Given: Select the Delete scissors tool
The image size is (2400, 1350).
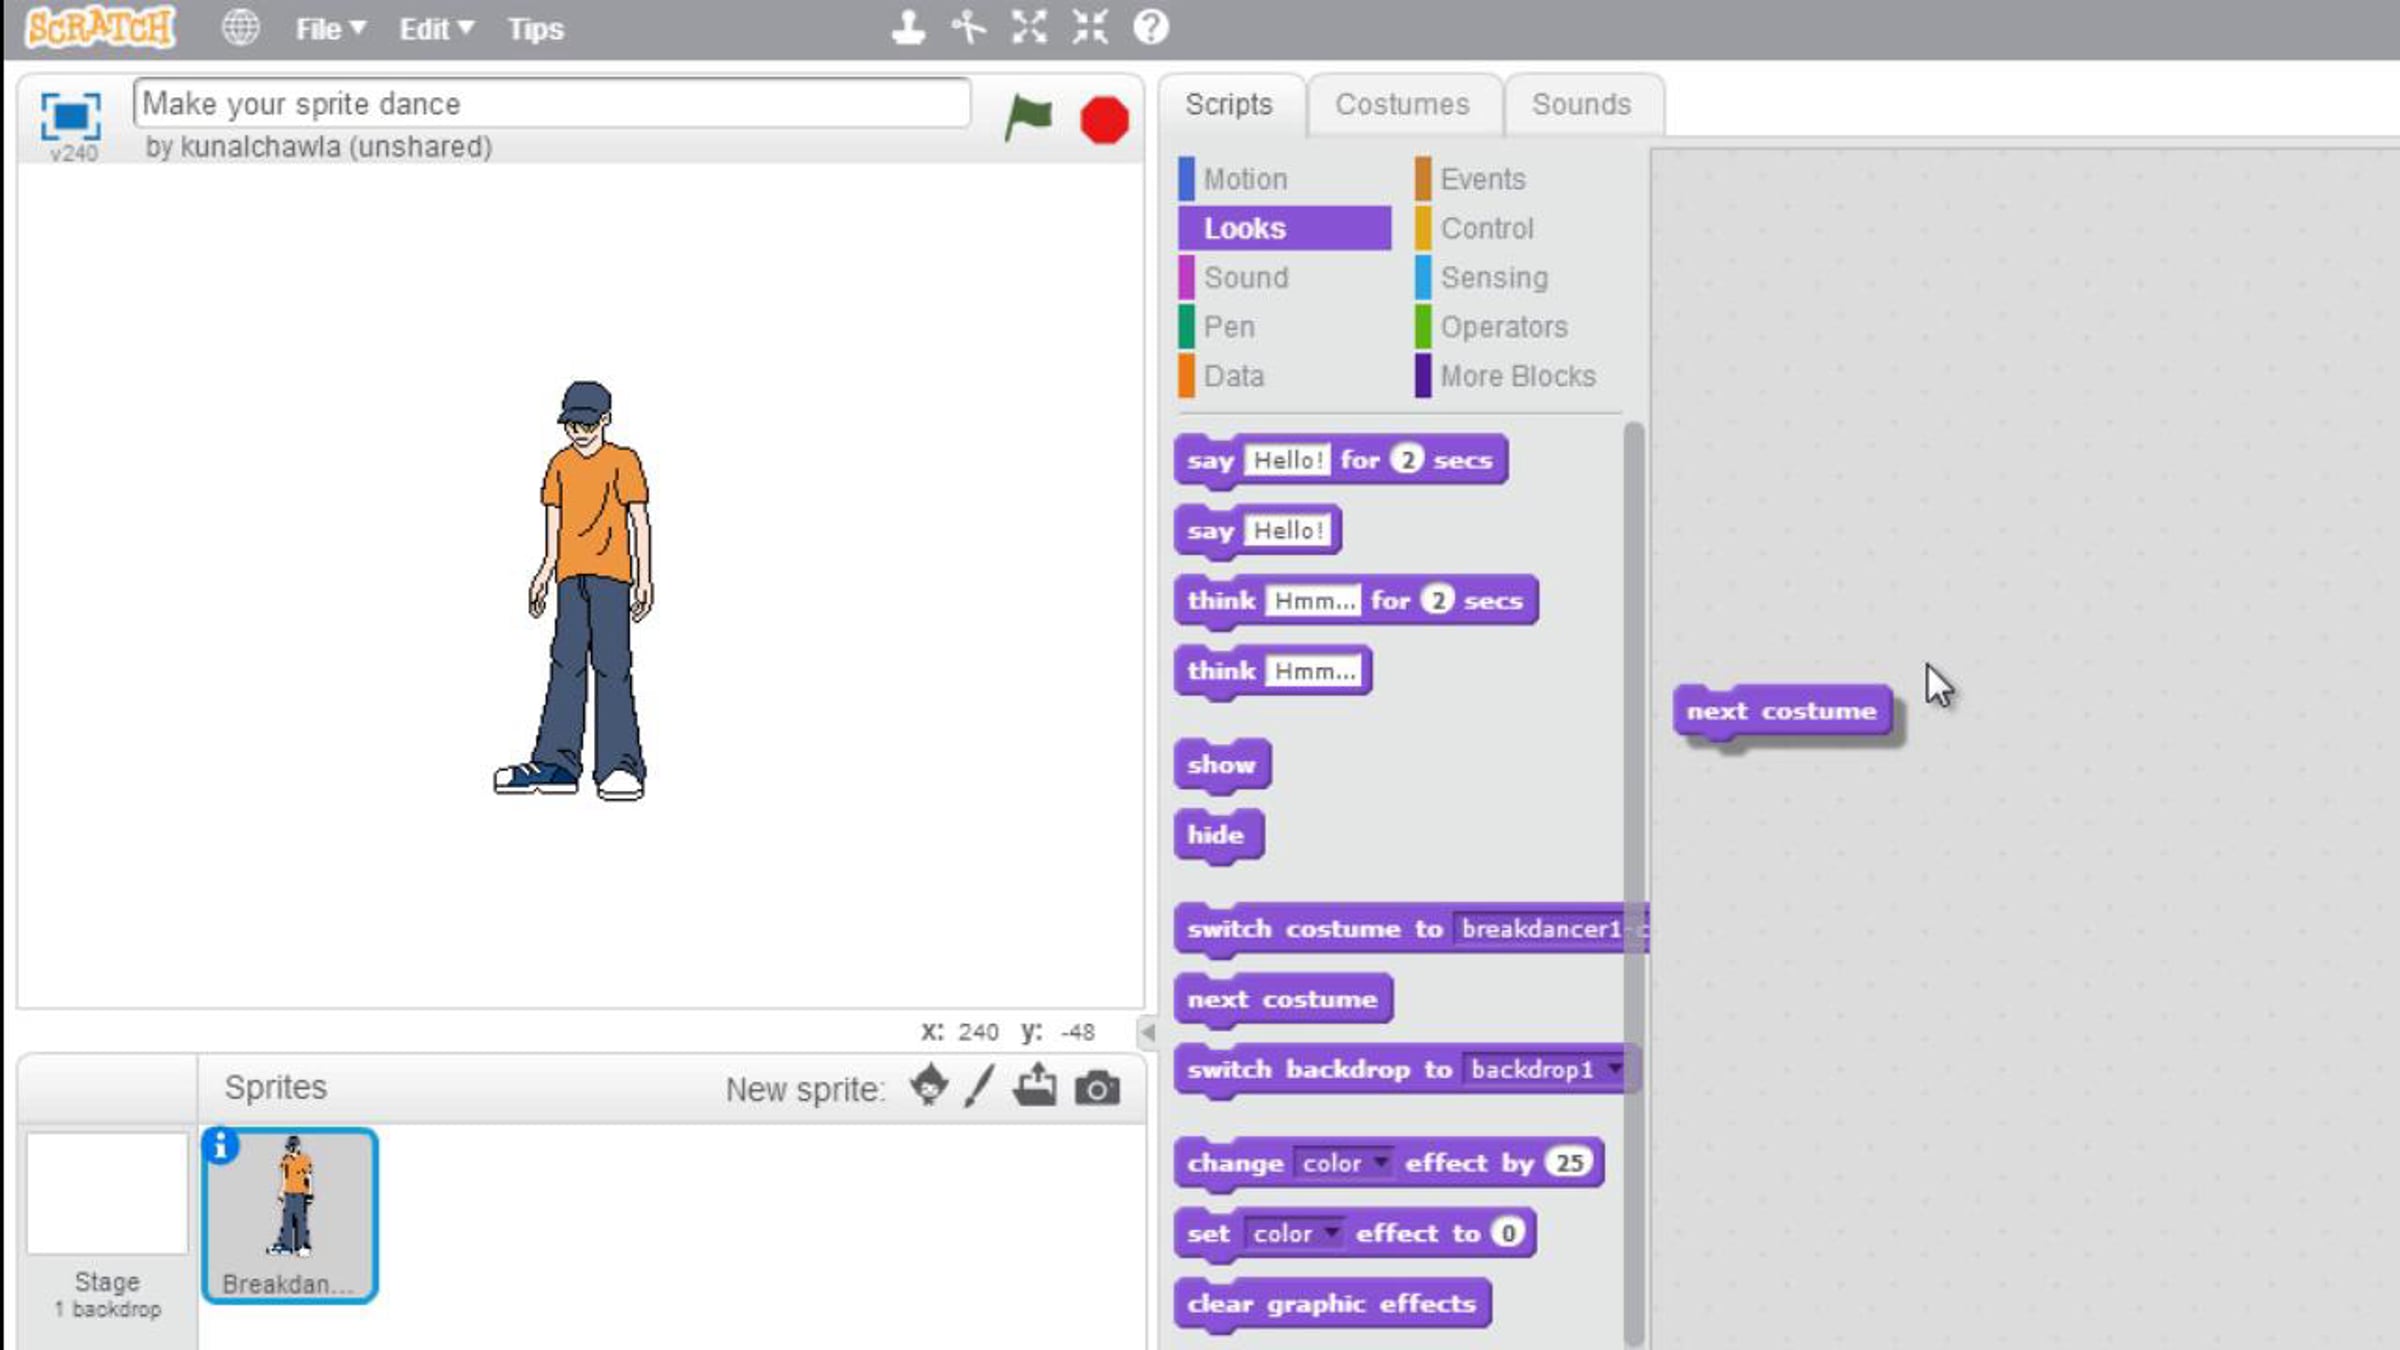Looking at the screenshot, I should (968, 28).
